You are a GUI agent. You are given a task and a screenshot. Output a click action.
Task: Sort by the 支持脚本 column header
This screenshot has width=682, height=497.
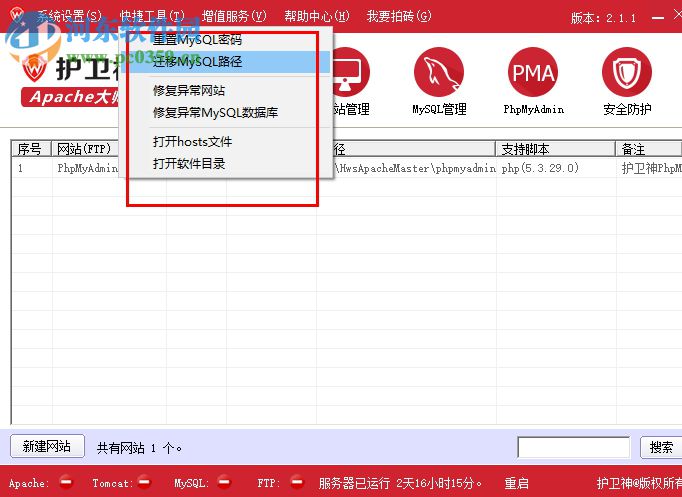click(555, 149)
